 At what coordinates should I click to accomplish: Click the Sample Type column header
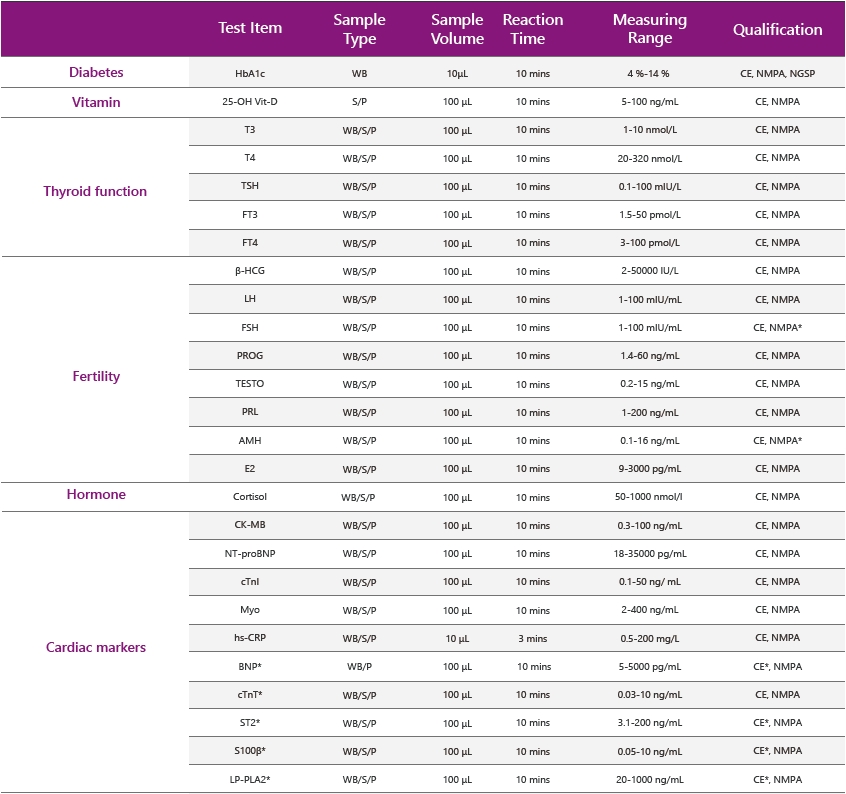[359, 29]
